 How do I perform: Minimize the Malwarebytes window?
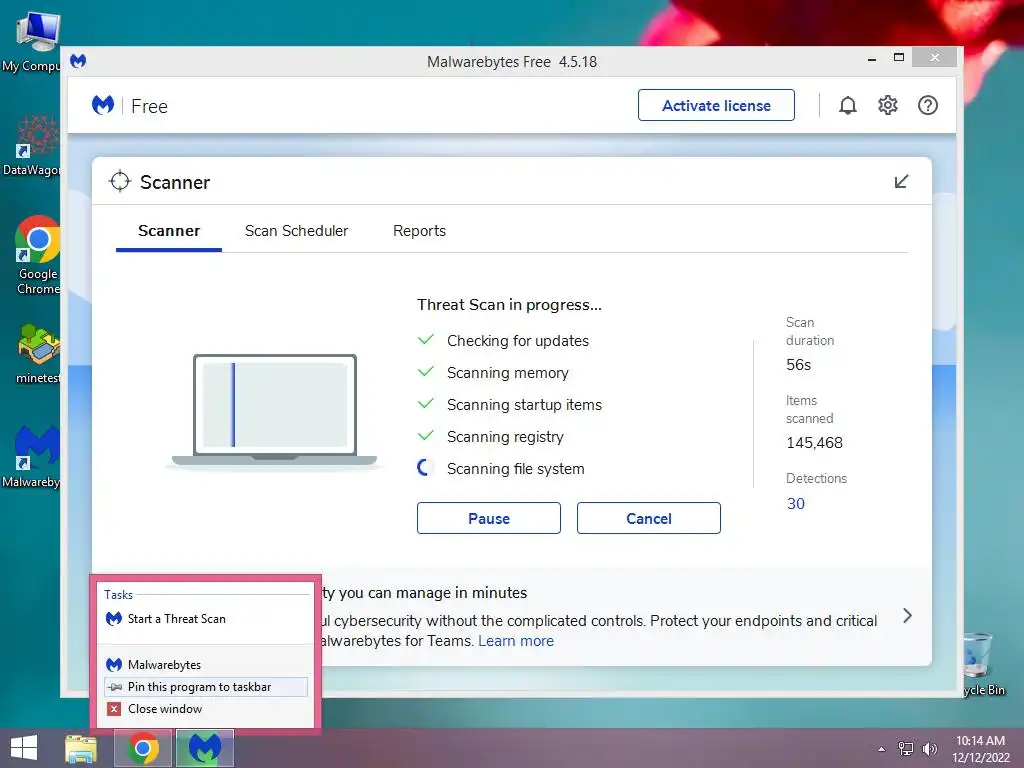click(x=872, y=59)
